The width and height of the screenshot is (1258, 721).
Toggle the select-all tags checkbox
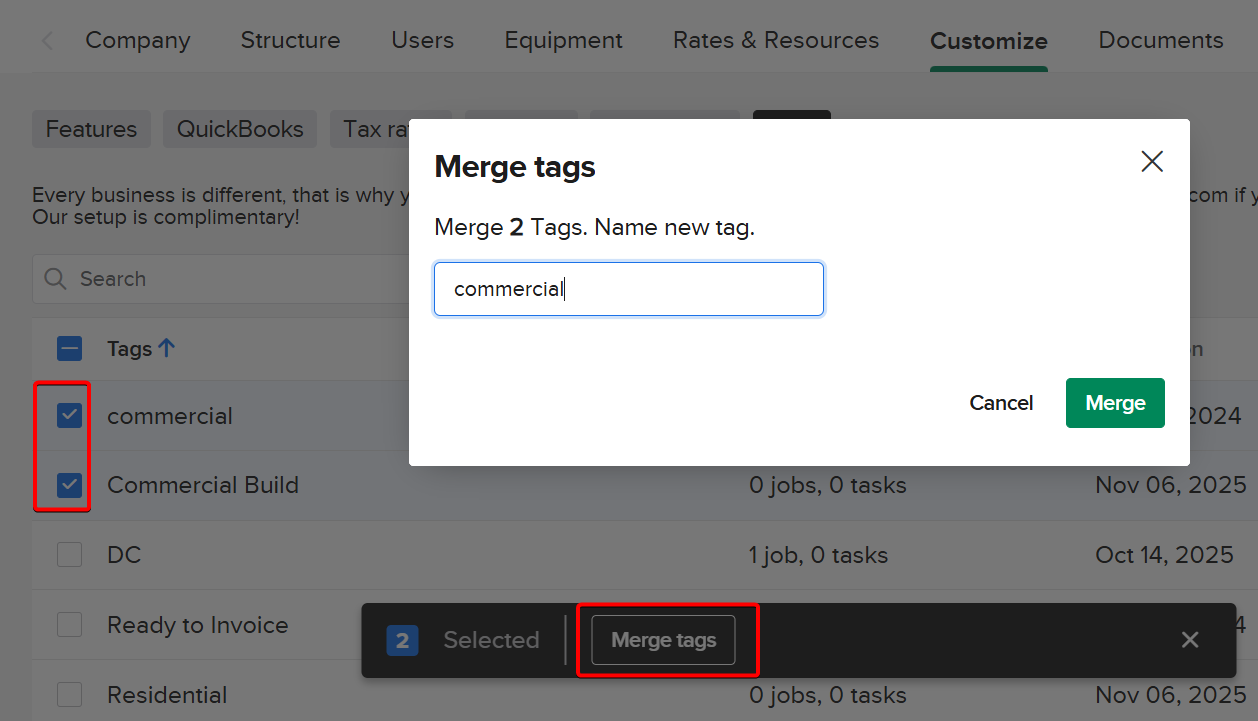(x=69, y=349)
